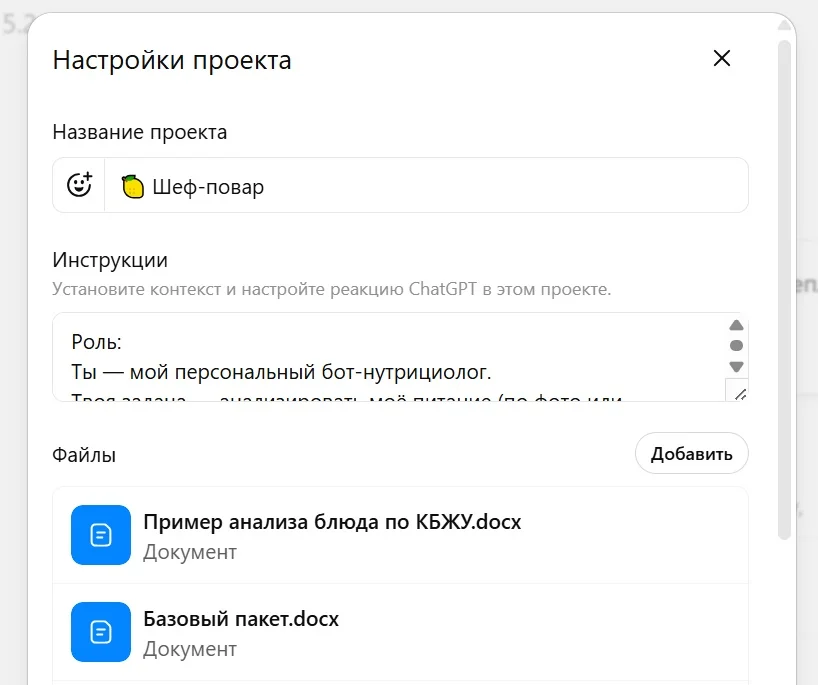Click the Инструкции section label
The height and width of the screenshot is (685, 818).
point(110,260)
